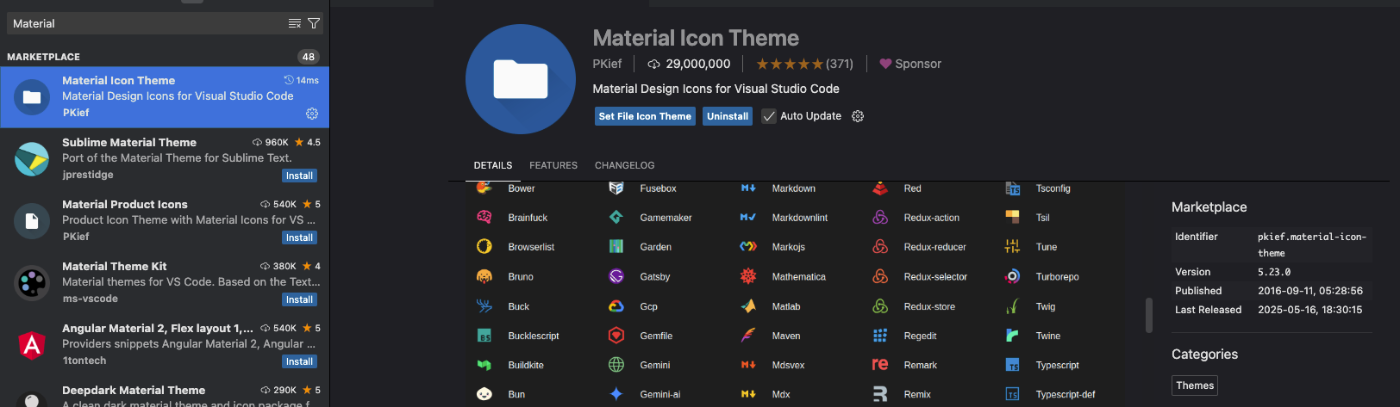Open the CHANGELOG tab
The width and height of the screenshot is (1400, 407).
[x=624, y=165]
